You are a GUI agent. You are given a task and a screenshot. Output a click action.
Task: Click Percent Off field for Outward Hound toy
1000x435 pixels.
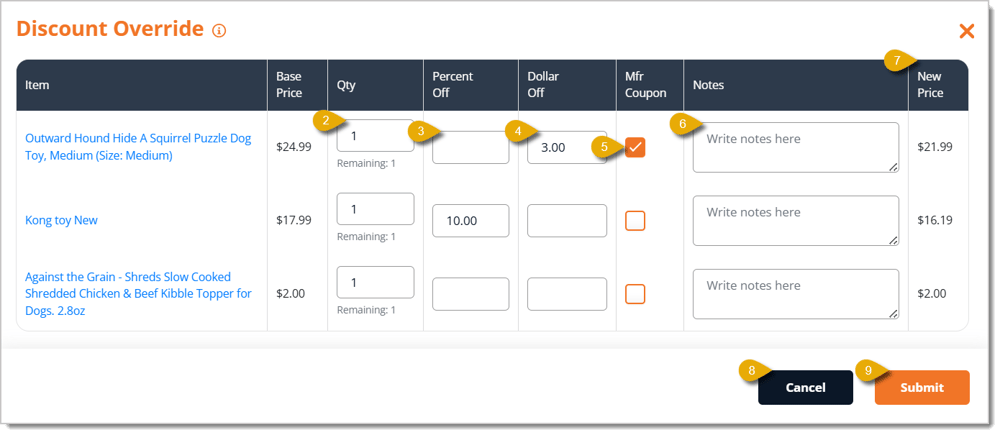tap(471, 147)
